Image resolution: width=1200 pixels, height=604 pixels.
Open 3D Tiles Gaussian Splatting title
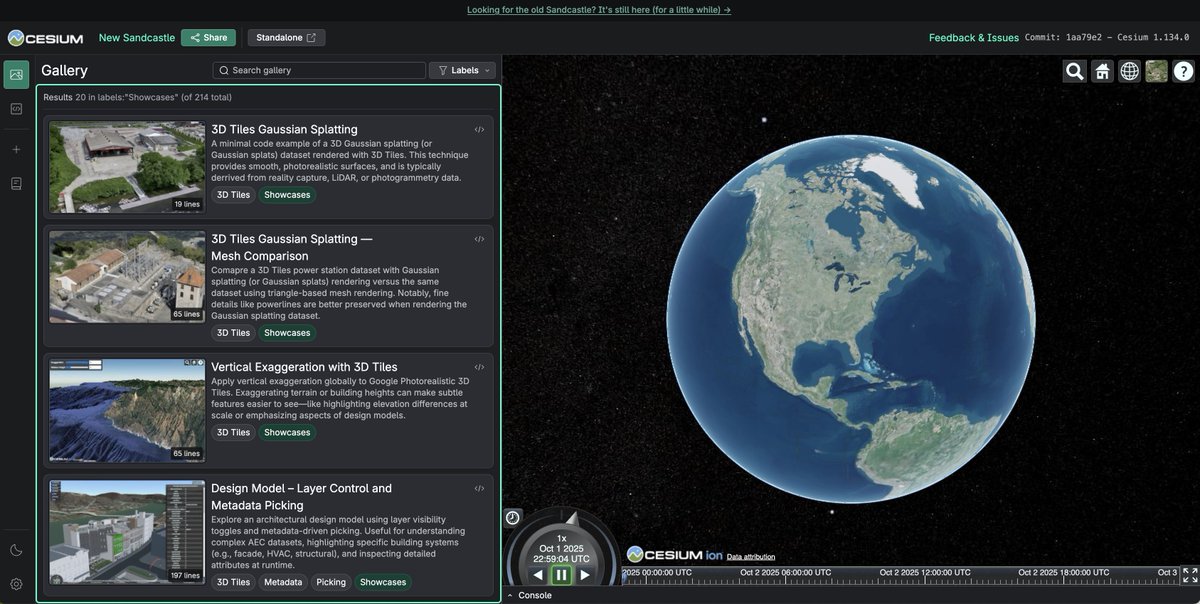coord(284,129)
